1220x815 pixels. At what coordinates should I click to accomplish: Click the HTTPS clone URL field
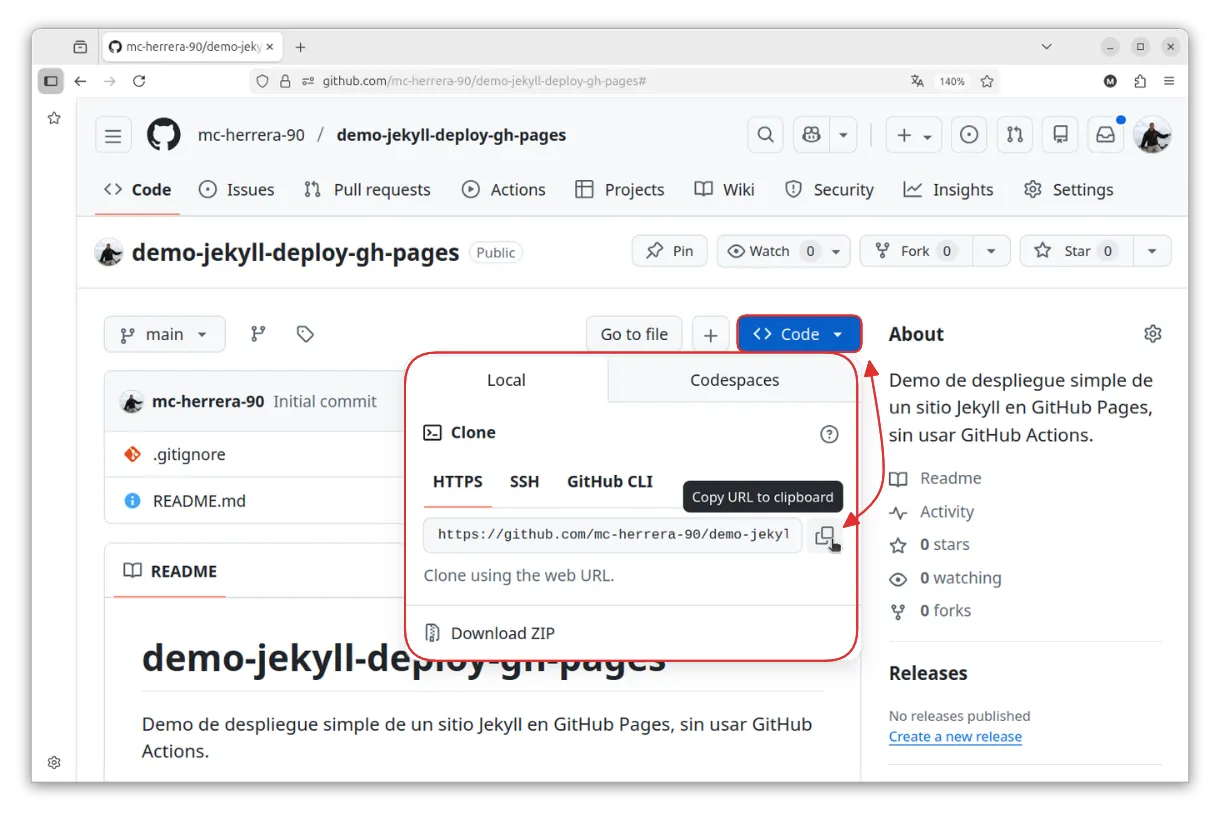click(x=612, y=535)
